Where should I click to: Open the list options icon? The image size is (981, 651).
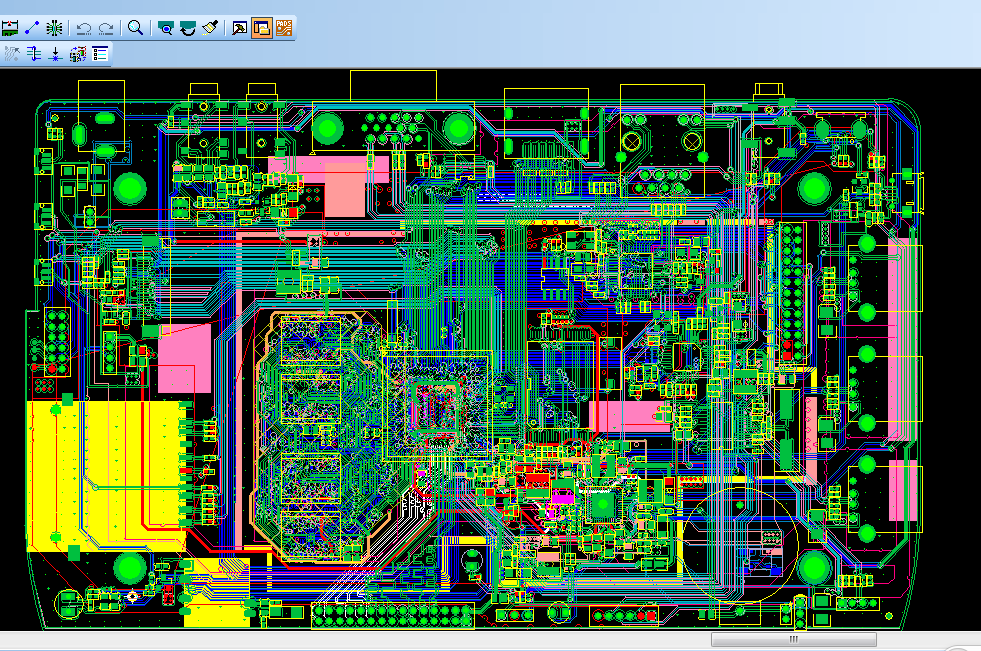(100, 54)
